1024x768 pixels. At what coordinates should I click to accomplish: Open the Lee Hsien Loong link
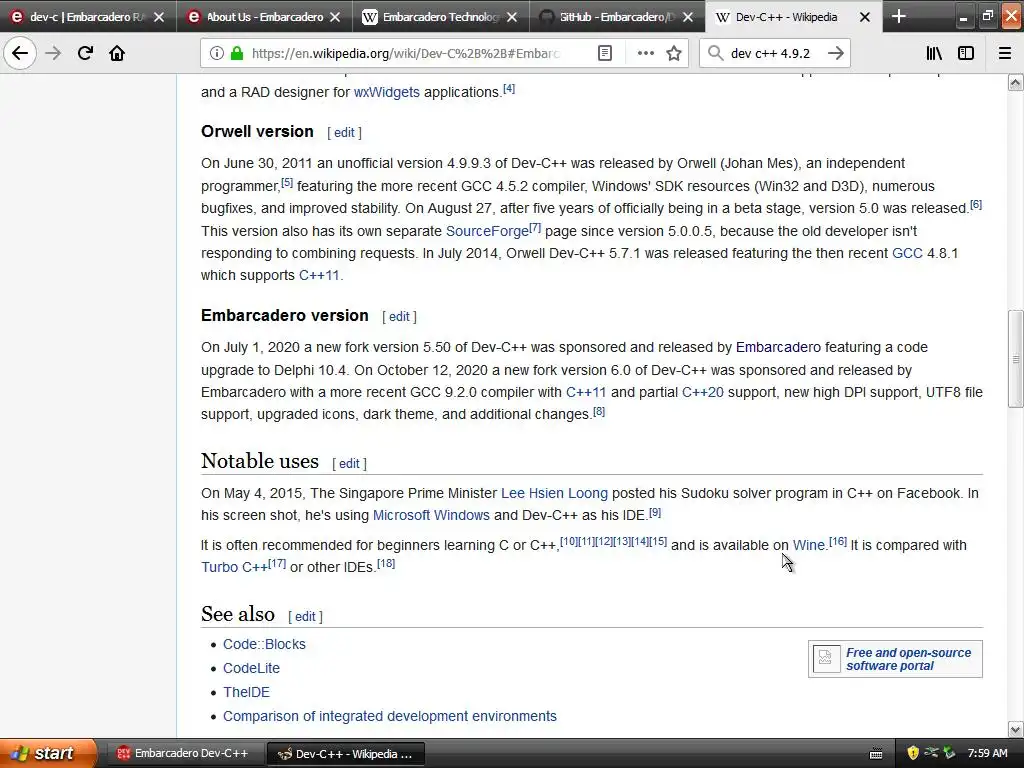554,494
